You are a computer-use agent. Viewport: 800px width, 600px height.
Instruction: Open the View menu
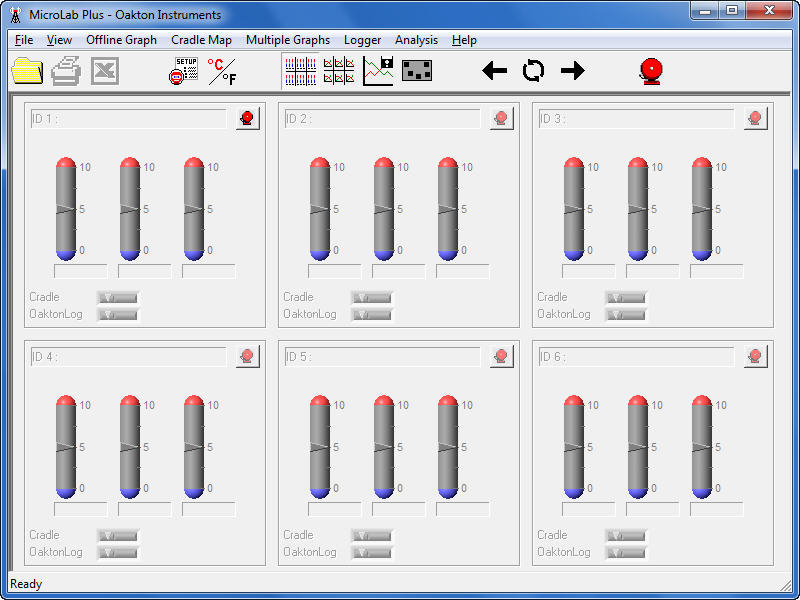pos(59,40)
